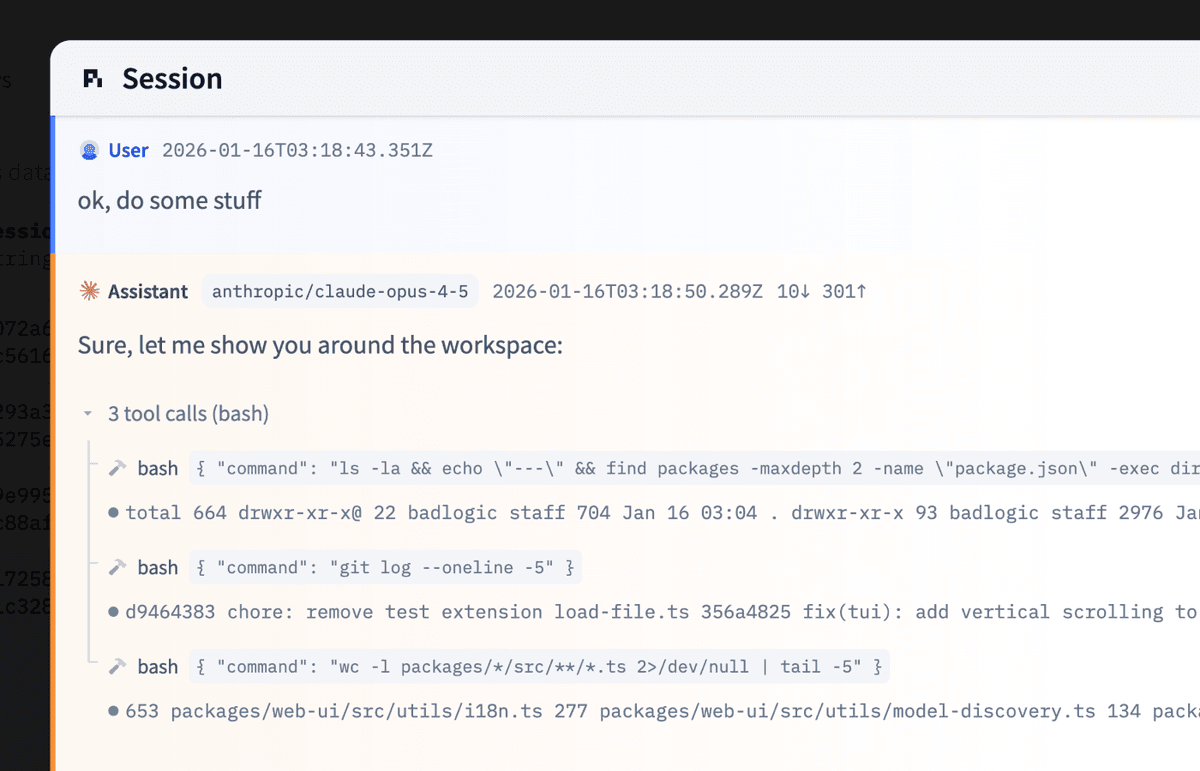
Task: Click the wrench icon beside the git log command
Action: click(x=119, y=567)
